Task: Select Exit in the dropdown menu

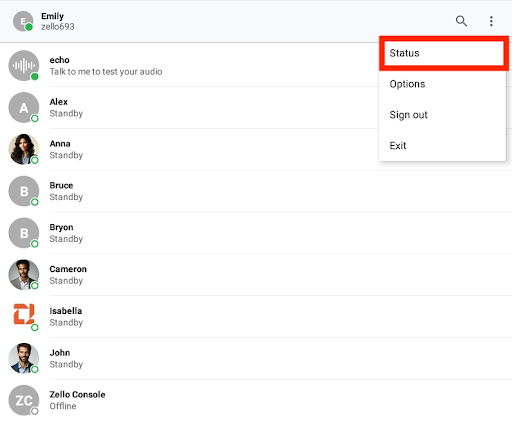Action: click(442, 146)
